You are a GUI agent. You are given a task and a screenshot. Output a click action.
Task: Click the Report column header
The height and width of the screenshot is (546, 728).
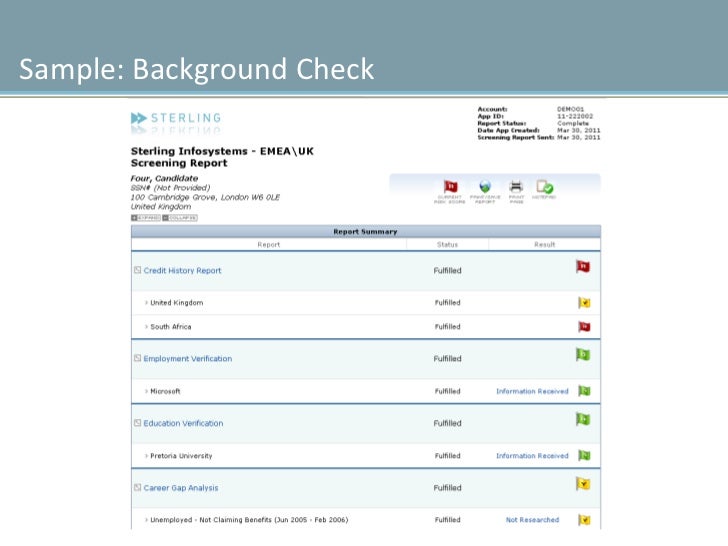[x=269, y=245]
